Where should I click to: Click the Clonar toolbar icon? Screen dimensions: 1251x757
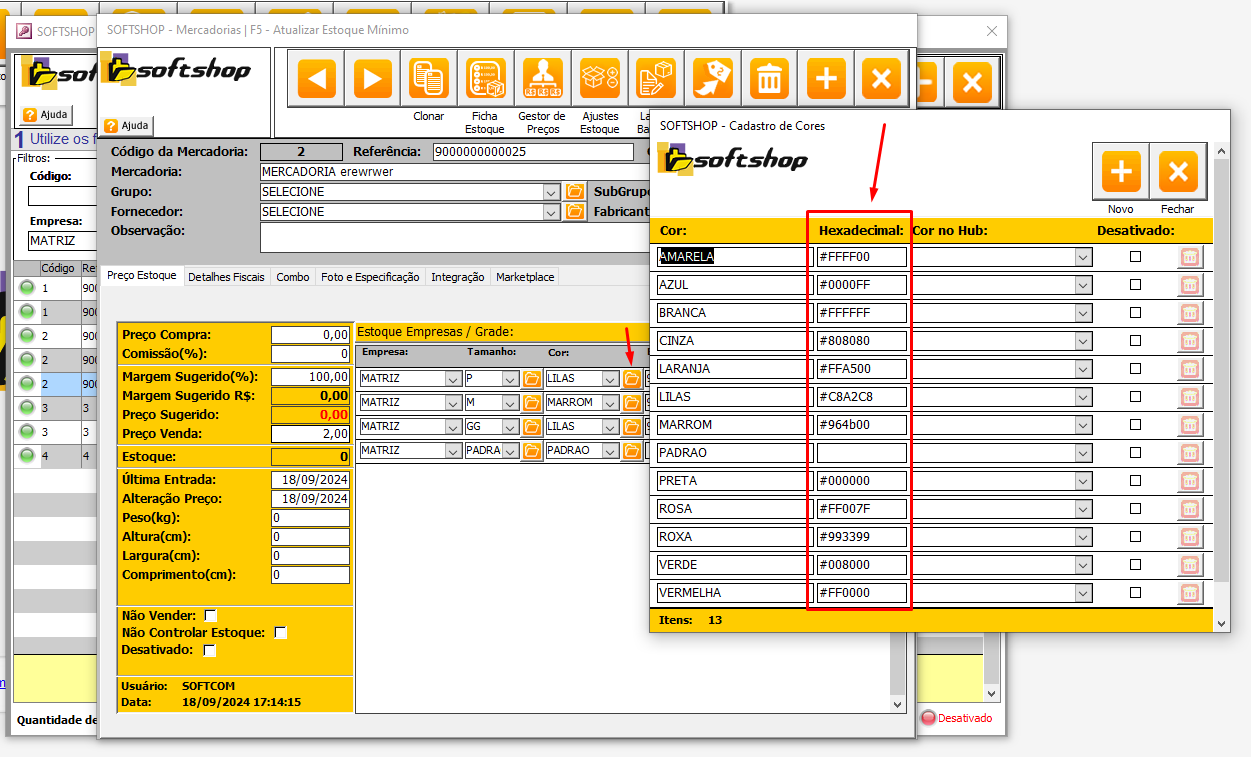point(429,78)
